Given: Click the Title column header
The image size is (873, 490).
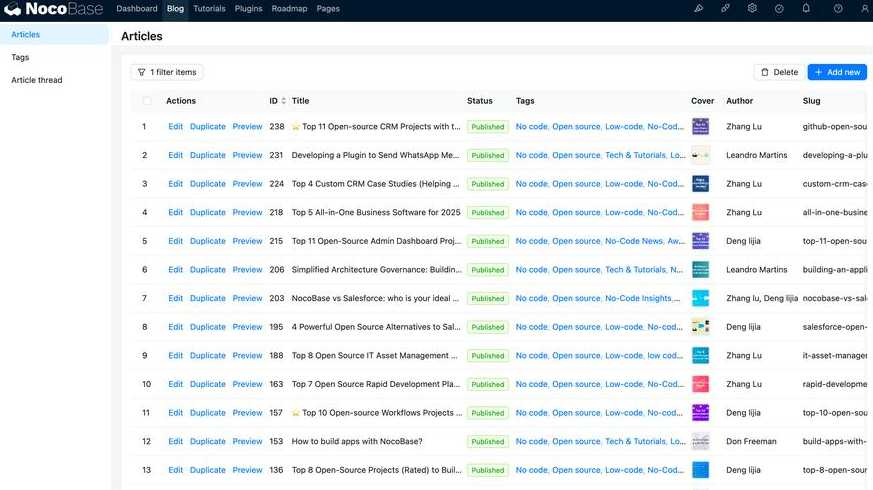Looking at the screenshot, I should pos(301,101).
